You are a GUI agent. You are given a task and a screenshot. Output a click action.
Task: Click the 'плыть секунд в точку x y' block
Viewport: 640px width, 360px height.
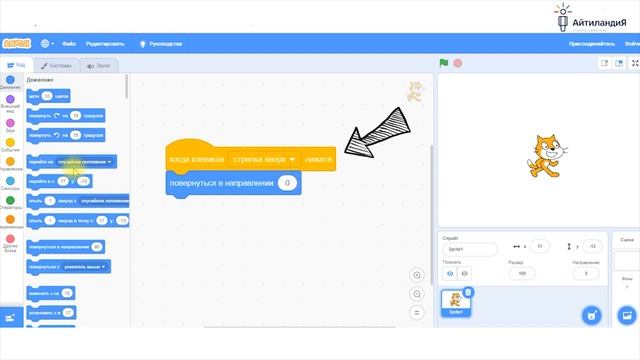[78, 221]
